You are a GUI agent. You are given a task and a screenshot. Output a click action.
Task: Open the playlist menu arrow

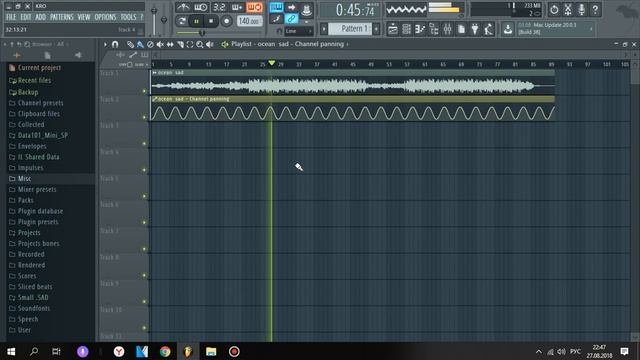click(105, 44)
